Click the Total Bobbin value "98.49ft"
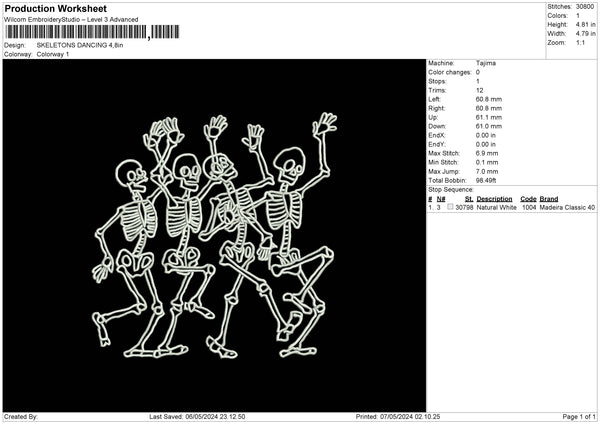Screen dimensions: 600x424 [486, 180]
